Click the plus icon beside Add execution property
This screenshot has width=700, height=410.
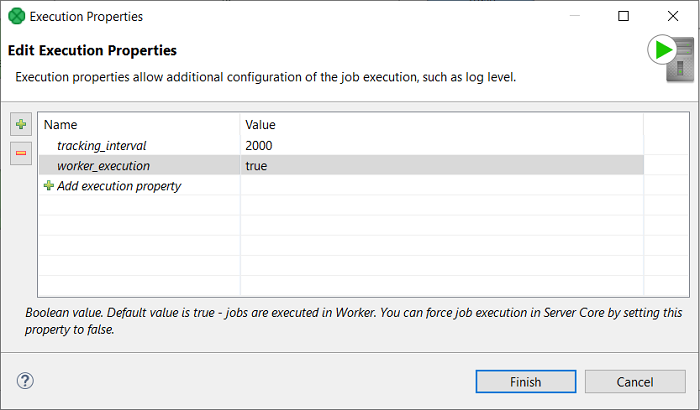(x=48, y=186)
